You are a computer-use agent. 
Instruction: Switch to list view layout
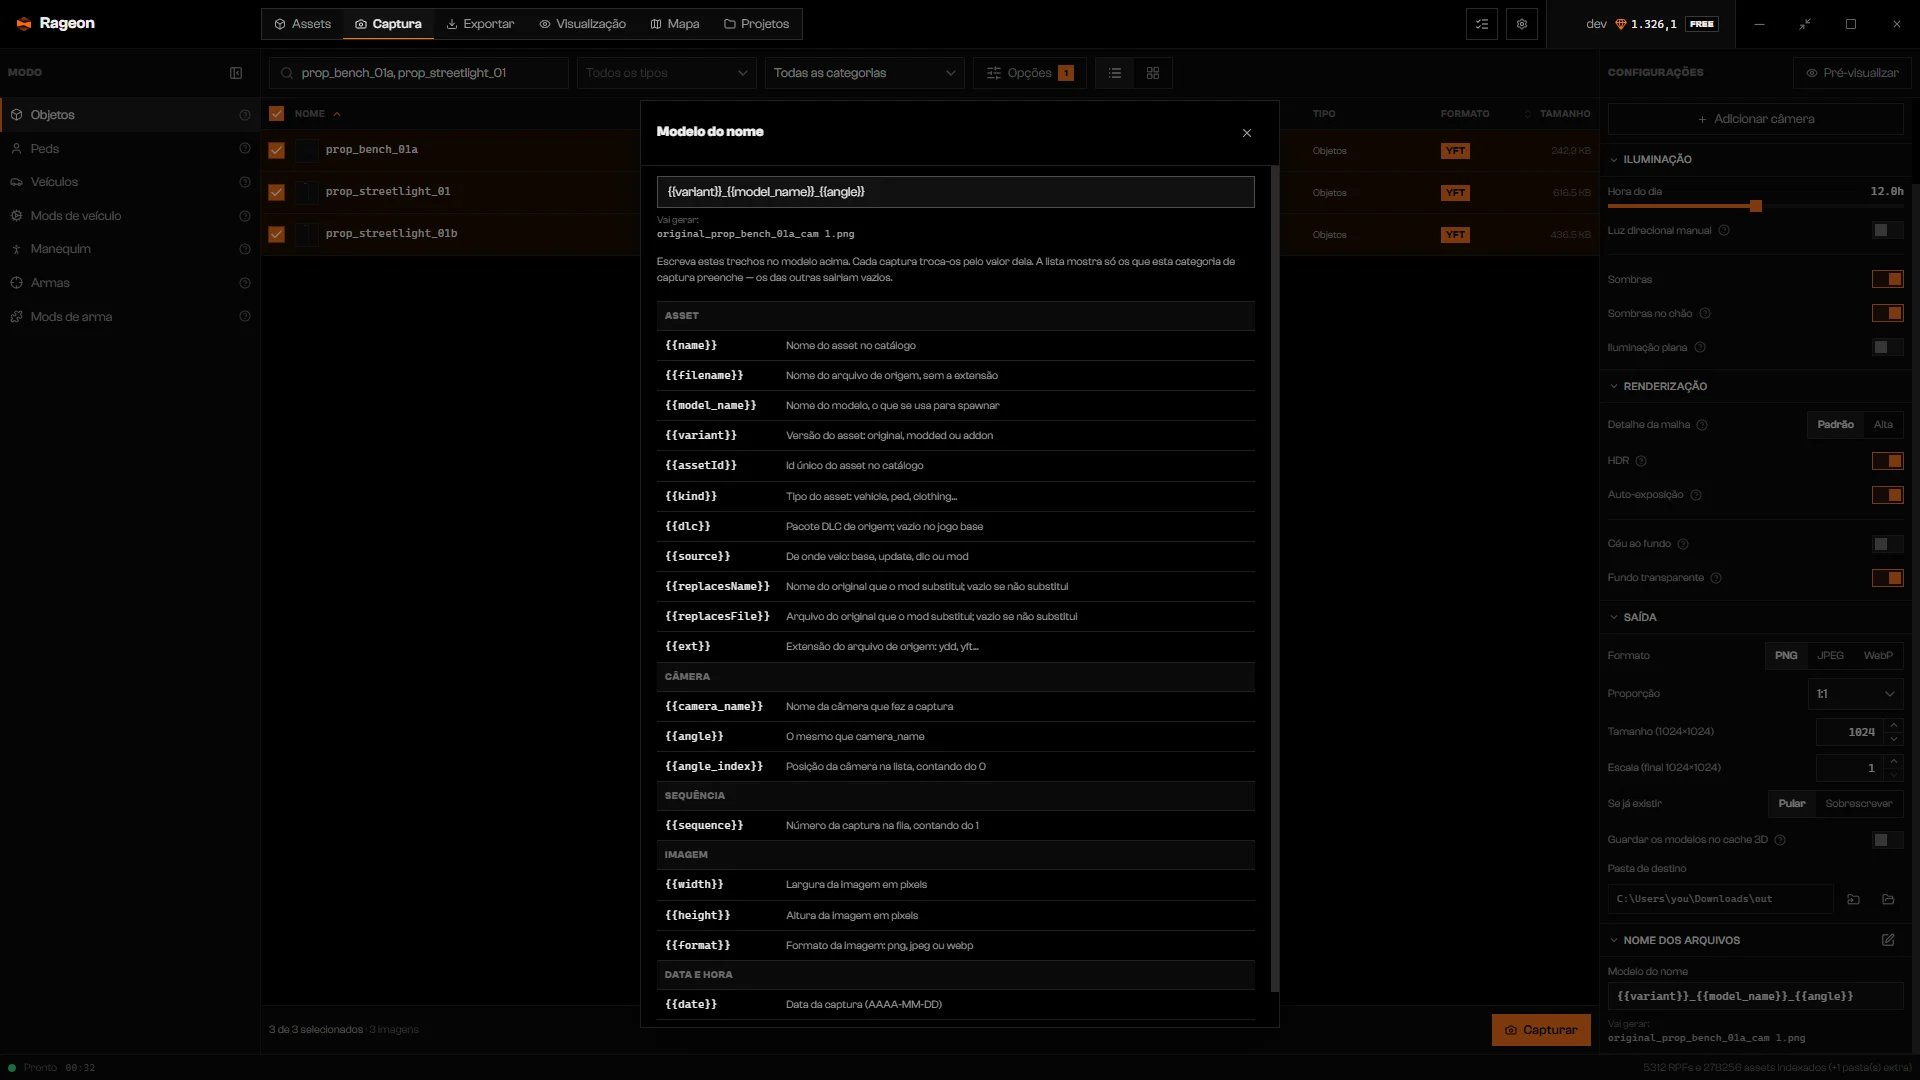tap(1115, 73)
